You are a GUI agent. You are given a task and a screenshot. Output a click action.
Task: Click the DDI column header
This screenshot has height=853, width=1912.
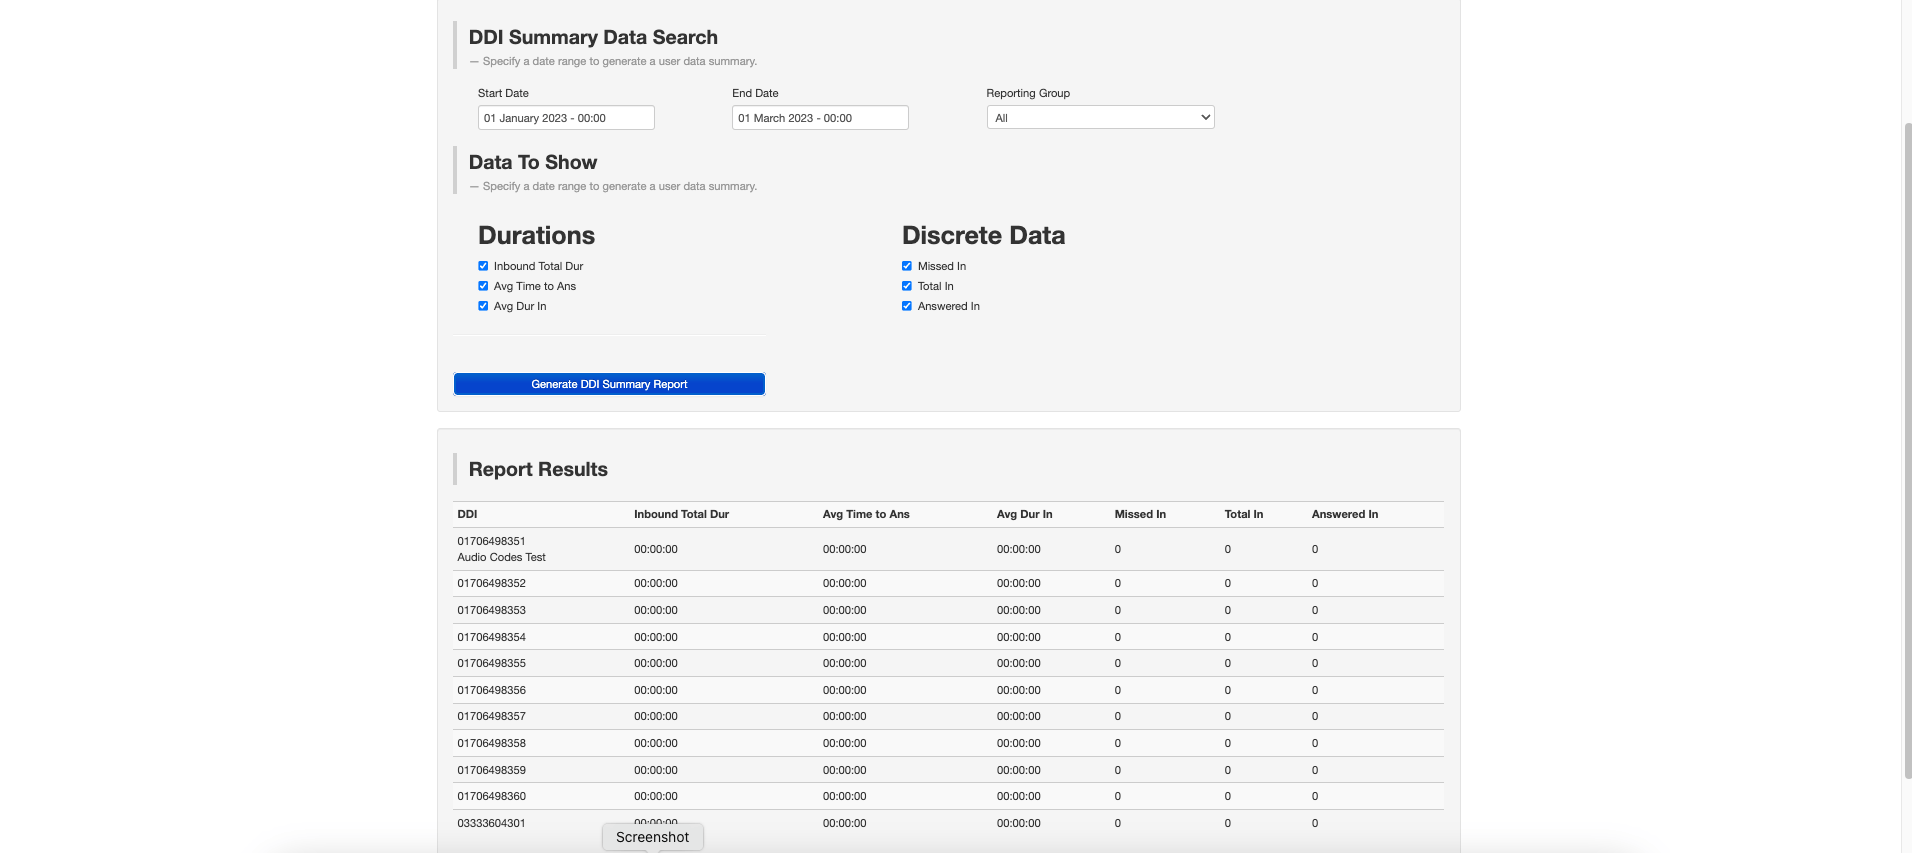[x=467, y=514]
